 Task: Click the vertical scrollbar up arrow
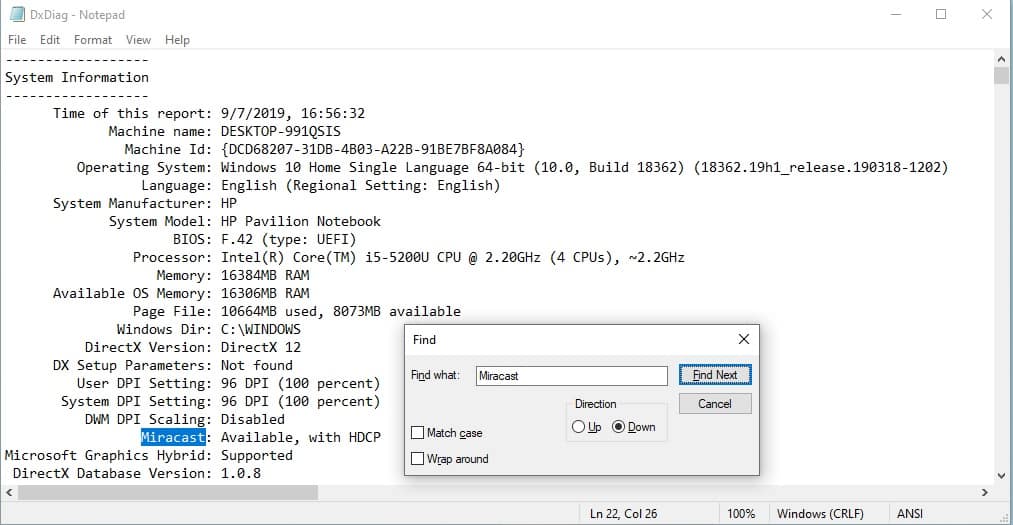pyautogui.click(x=1001, y=59)
